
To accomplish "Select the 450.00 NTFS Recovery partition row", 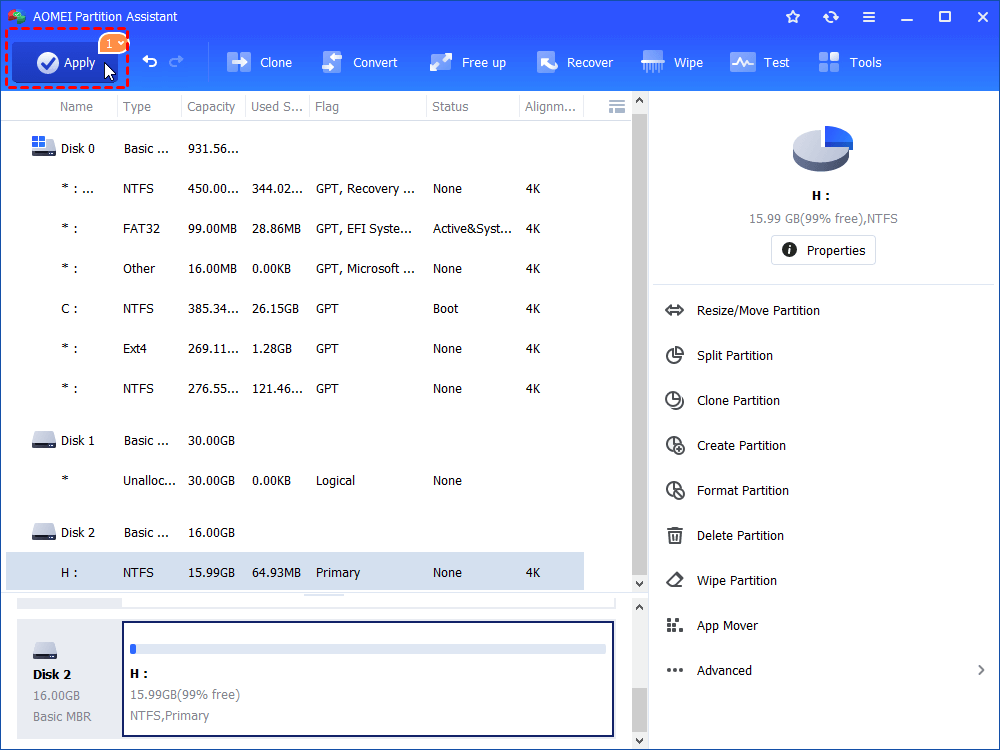I will point(295,189).
